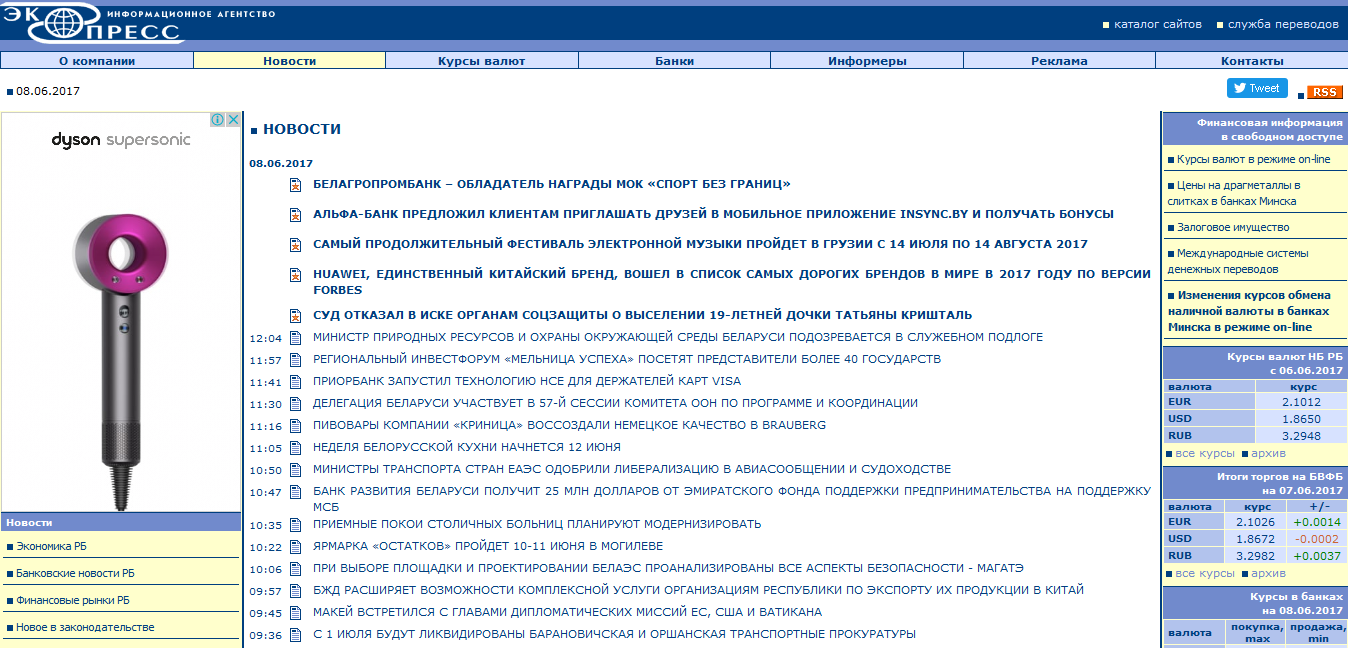Image resolution: width=1348 pixels, height=648 pixels.
Task: Click page icon for 11:41 news item
Action: pyautogui.click(x=295, y=382)
